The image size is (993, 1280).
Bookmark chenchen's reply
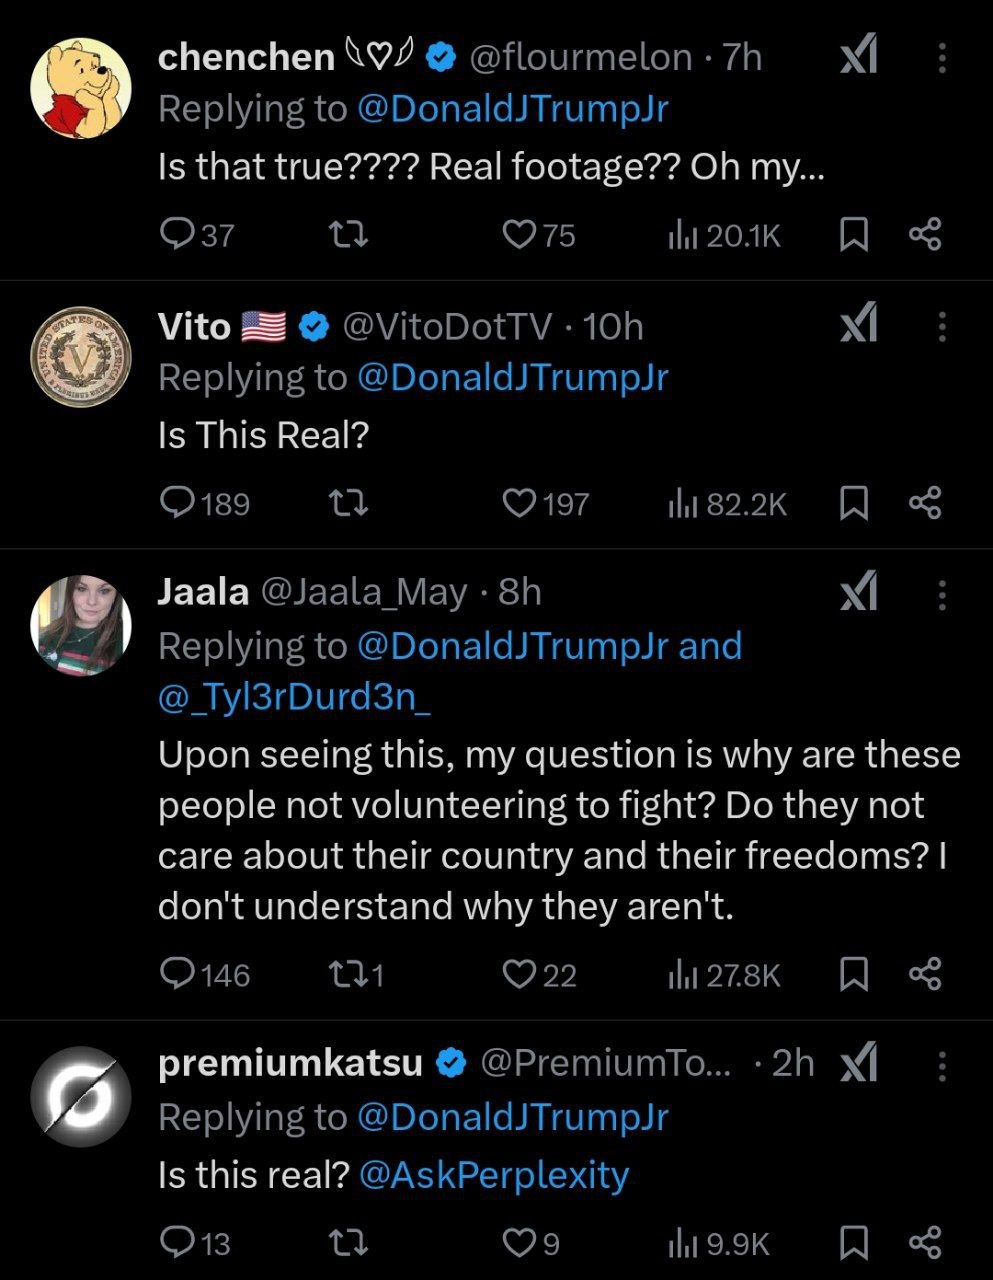[852, 235]
